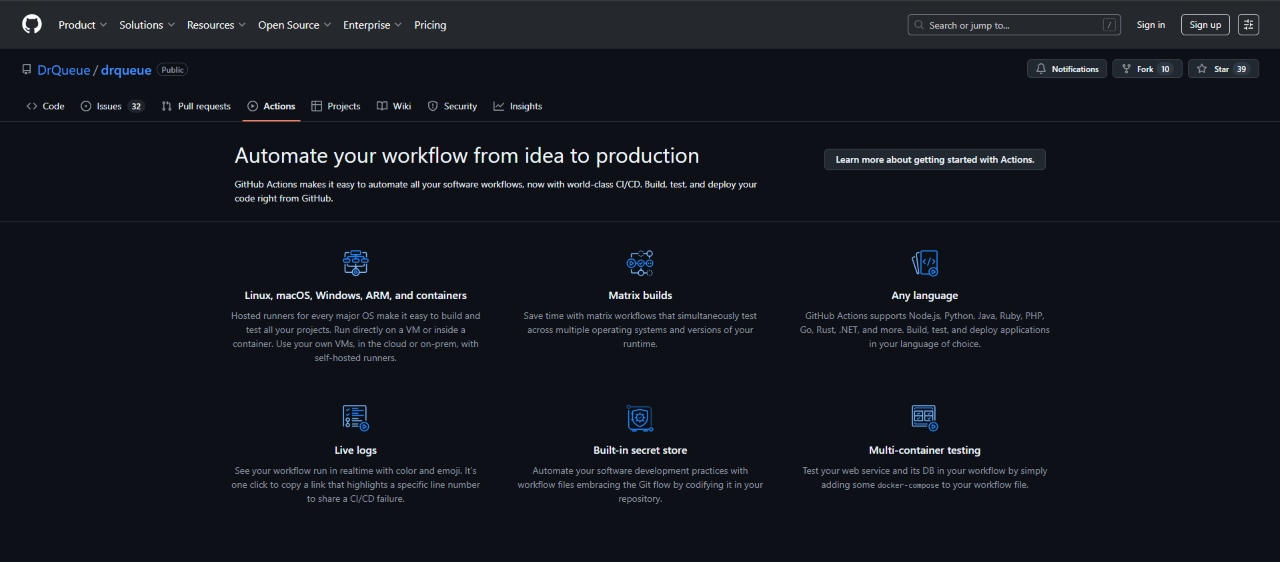
Task: Open the DrQueue owner link
Action: [63, 70]
